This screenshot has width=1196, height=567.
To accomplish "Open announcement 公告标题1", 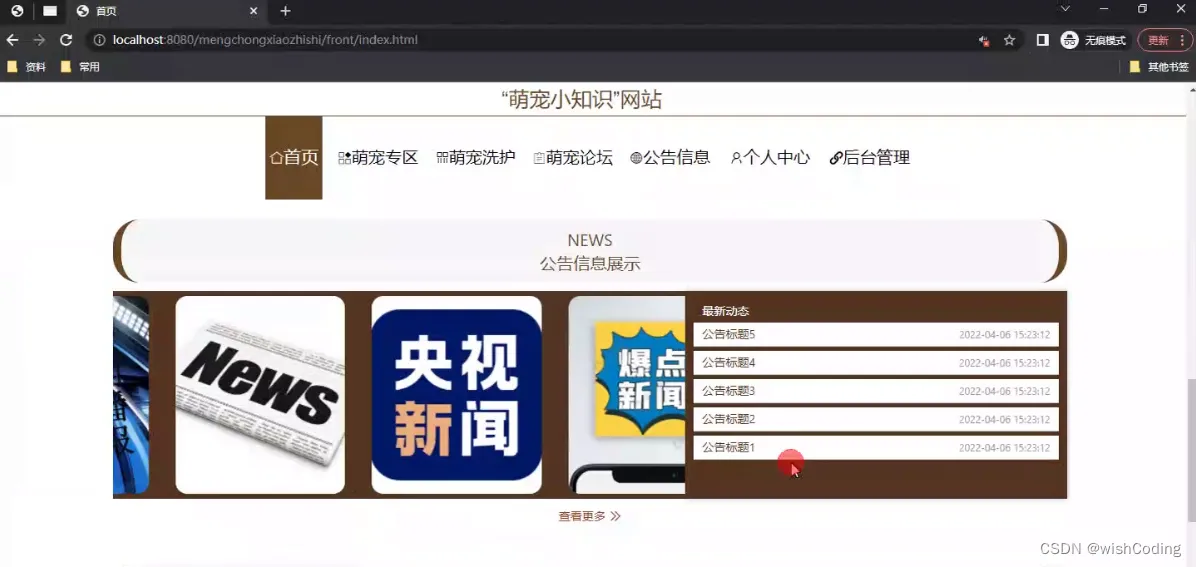I will click(x=876, y=447).
